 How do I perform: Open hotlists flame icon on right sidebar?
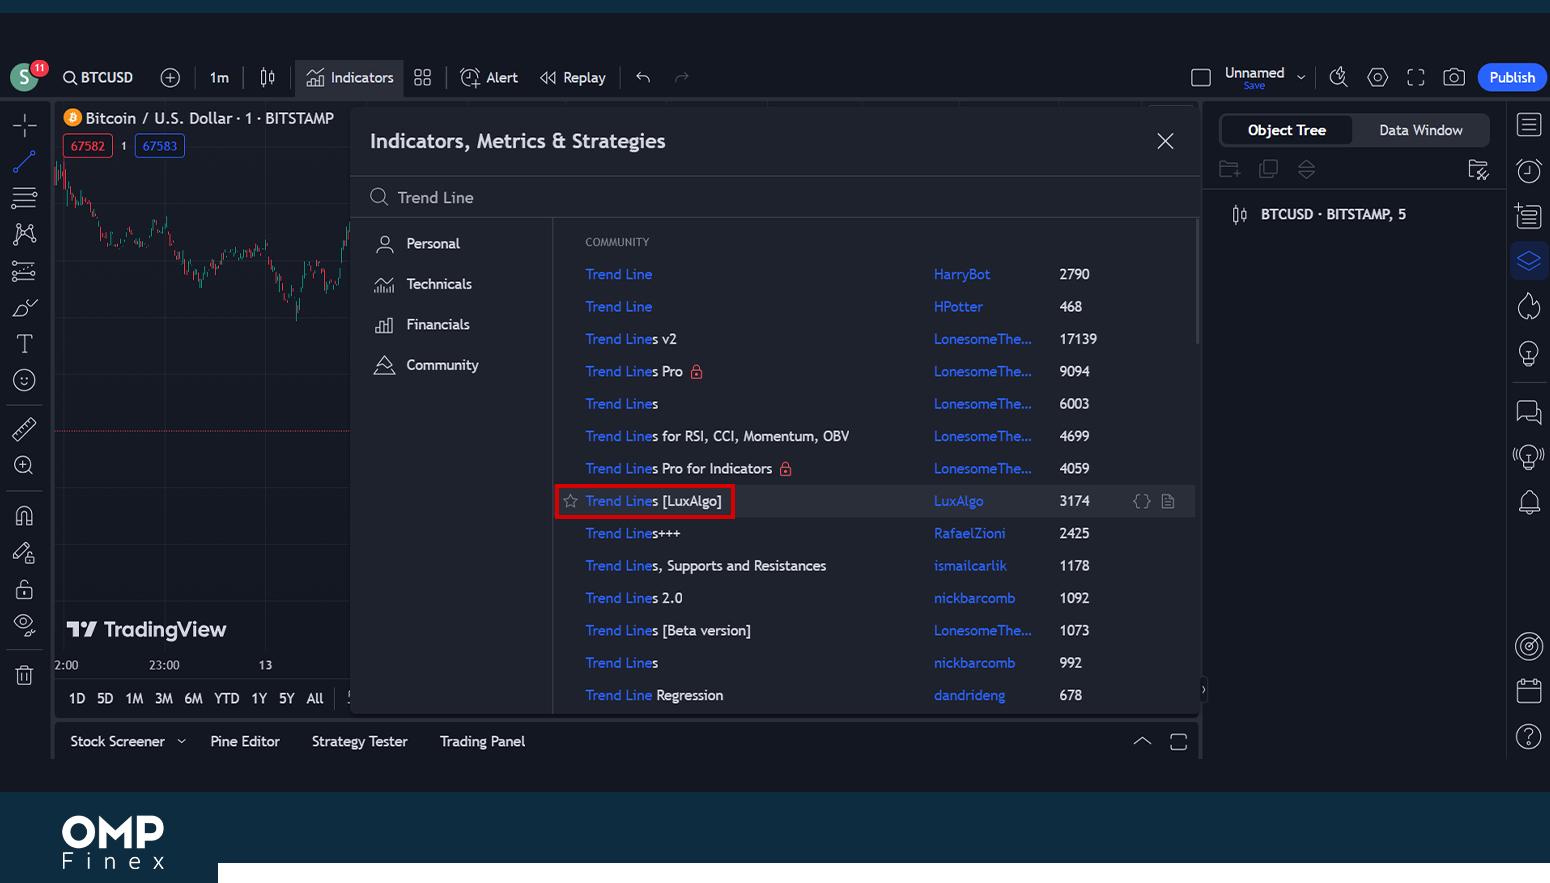tap(1528, 306)
